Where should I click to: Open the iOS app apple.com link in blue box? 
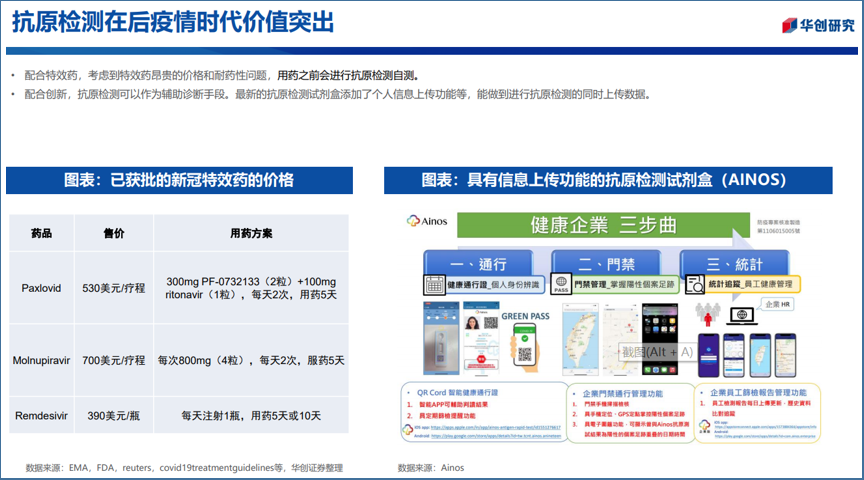point(495,428)
